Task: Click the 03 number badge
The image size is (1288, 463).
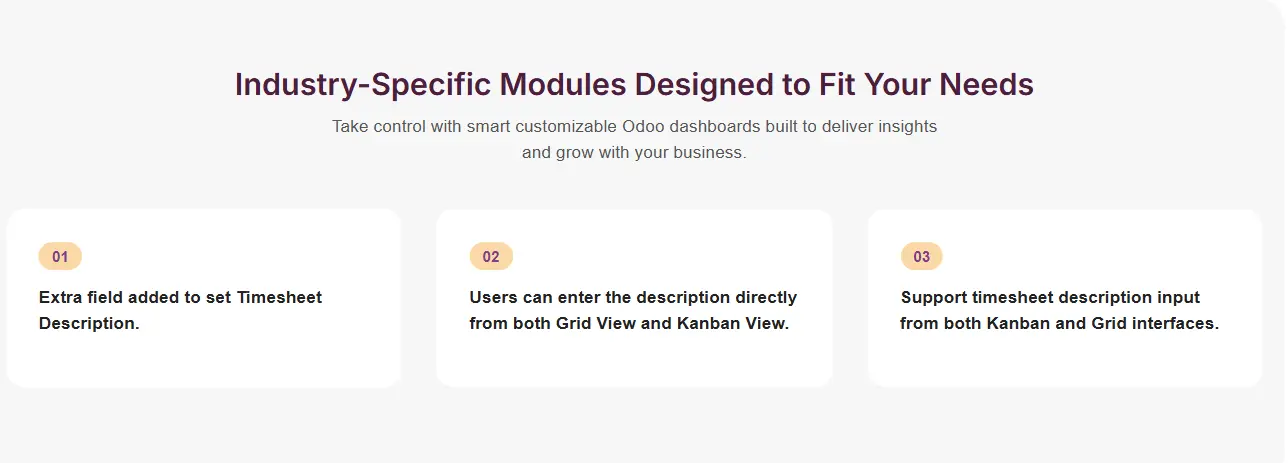Action: 922,257
